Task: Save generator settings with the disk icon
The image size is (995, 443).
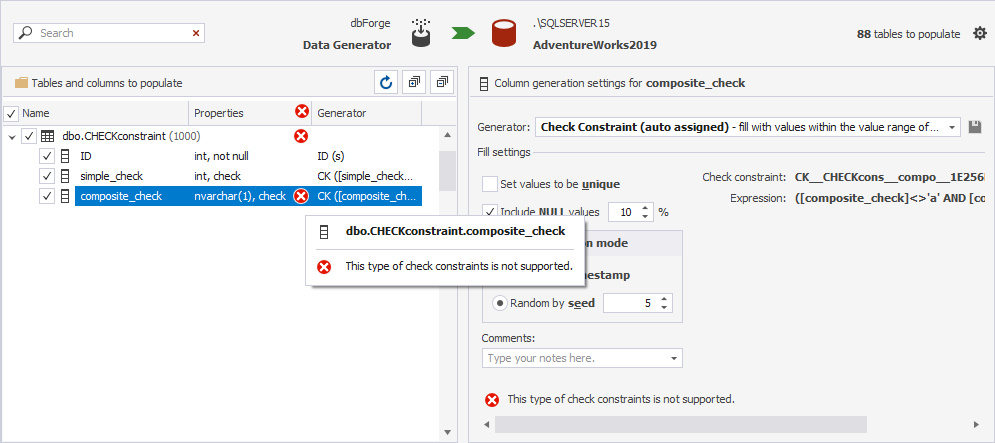Action: (x=975, y=128)
